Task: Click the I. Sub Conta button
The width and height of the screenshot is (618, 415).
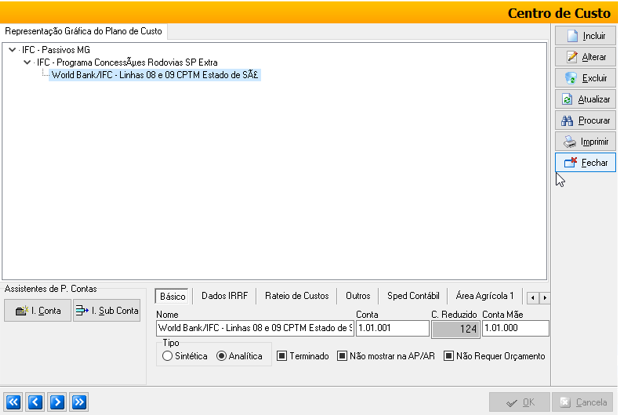Action: point(106,311)
